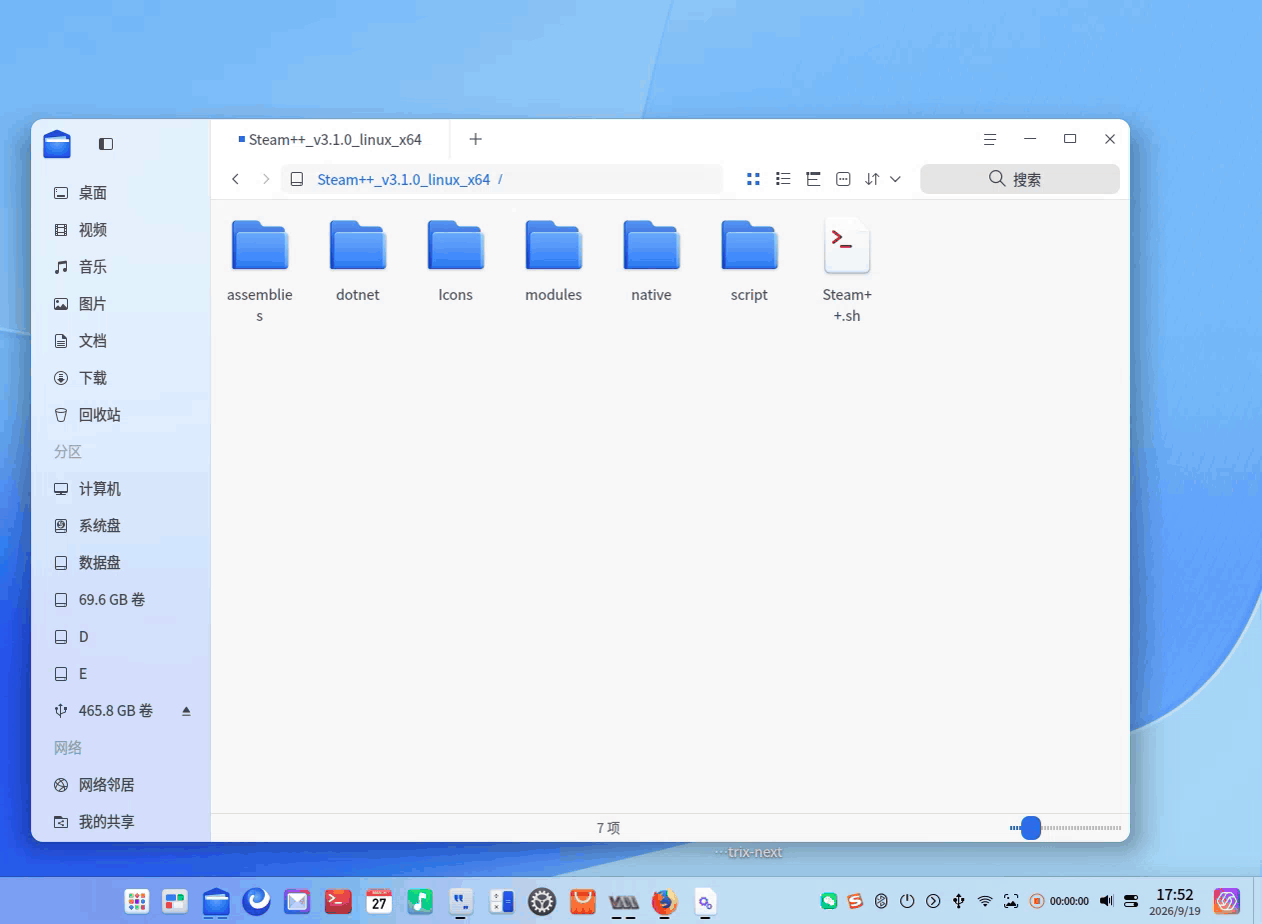
Task: Select the script folder
Action: coord(750,260)
